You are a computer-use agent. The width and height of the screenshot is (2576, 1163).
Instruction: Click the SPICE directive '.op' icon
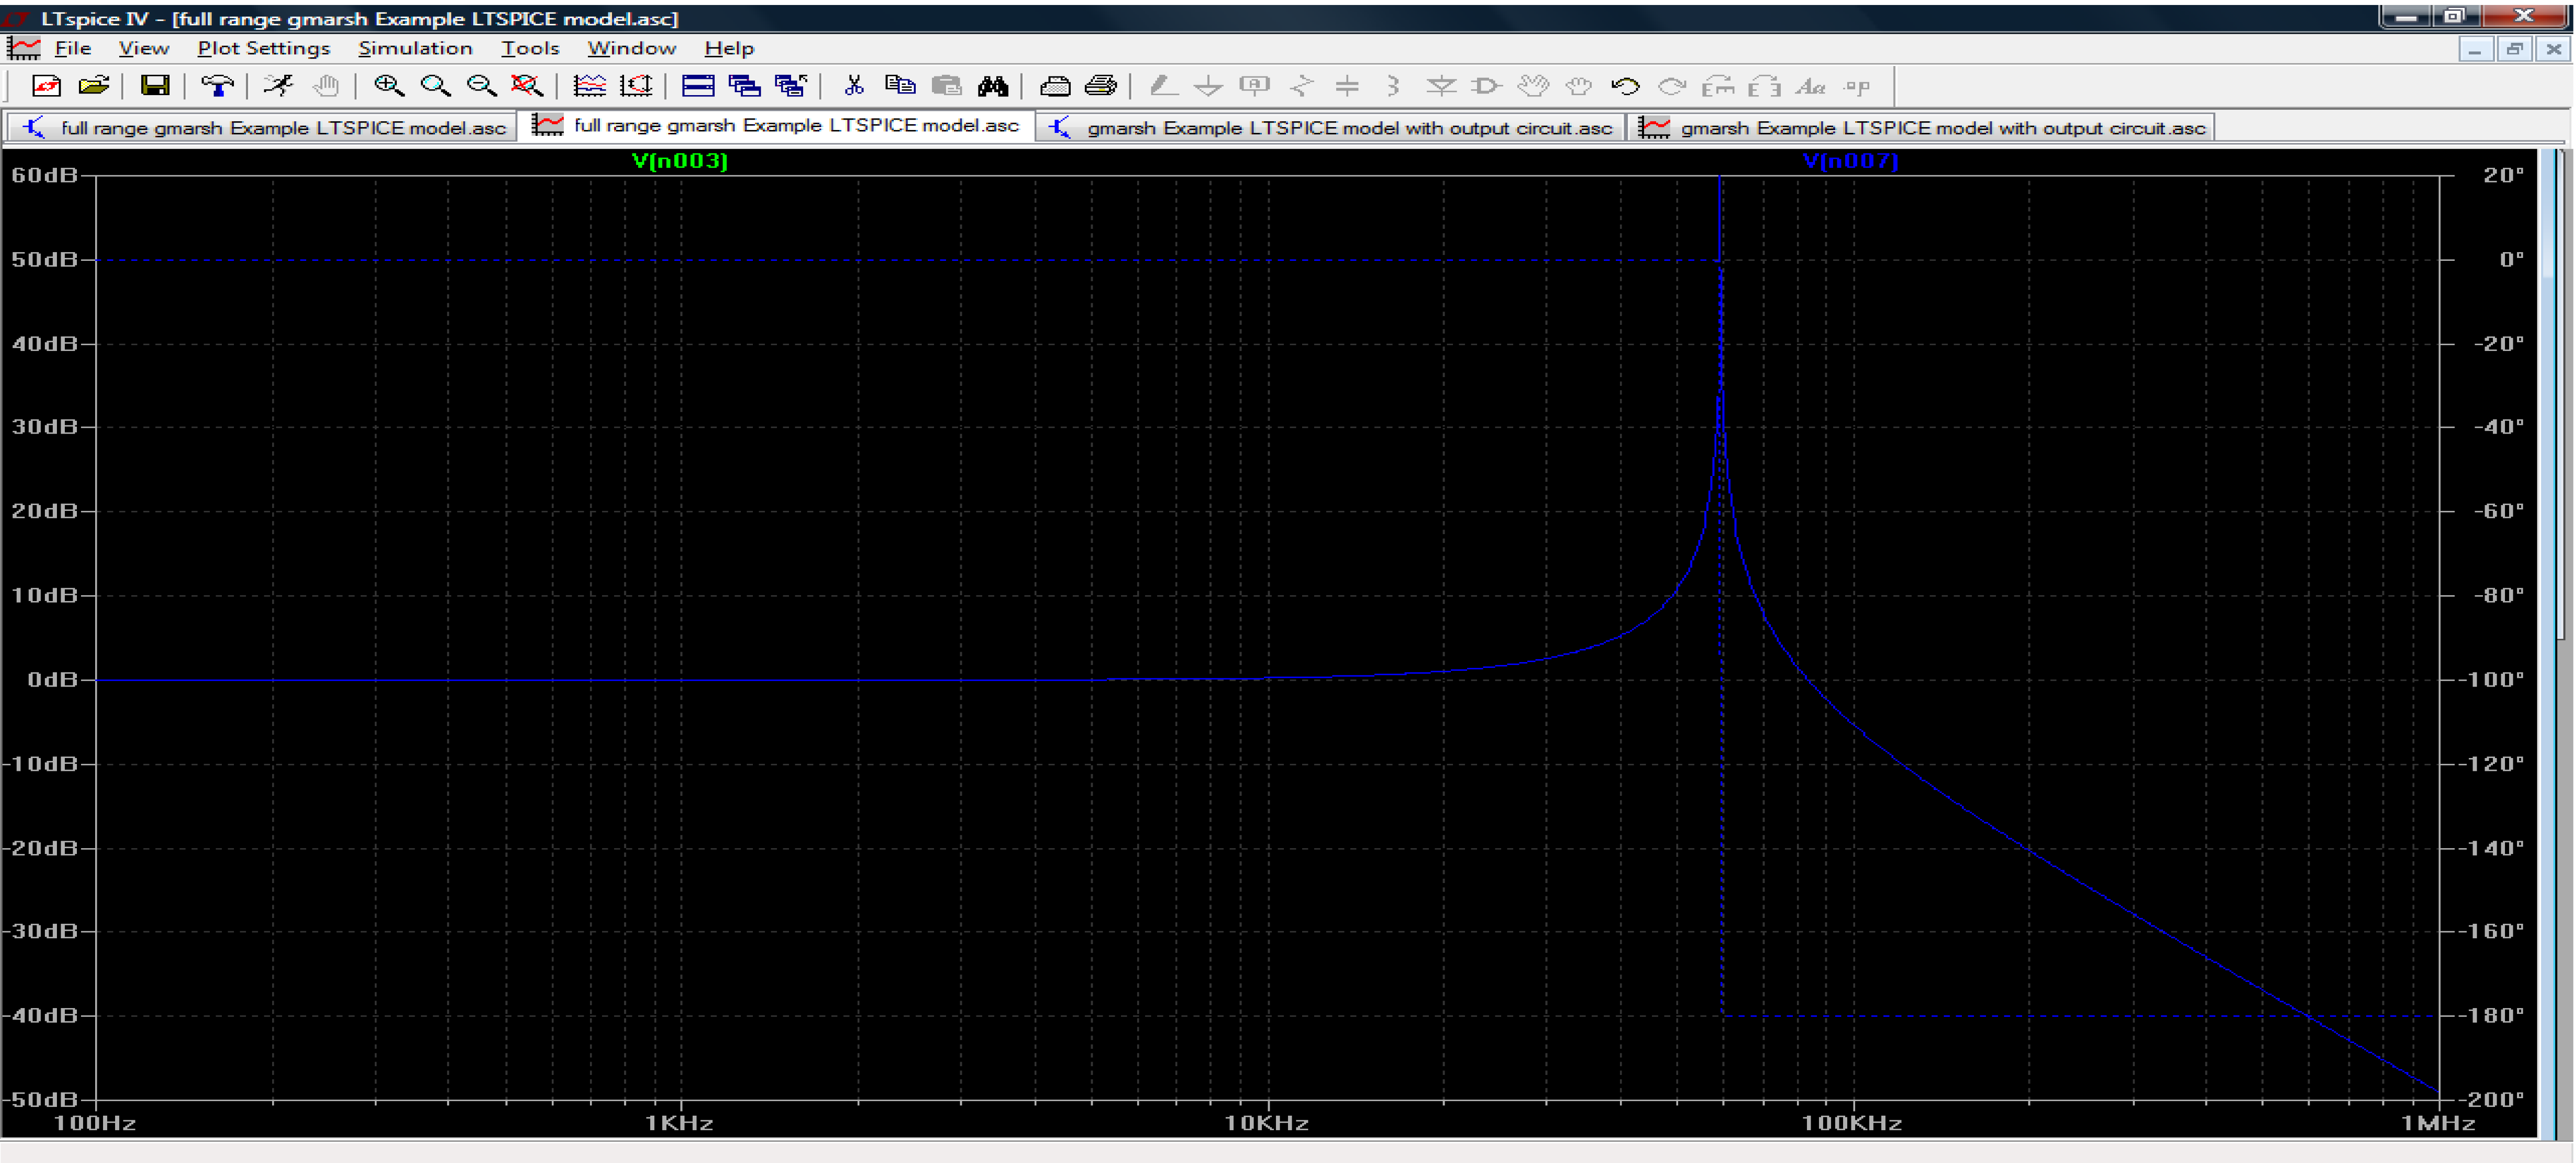click(1857, 86)
